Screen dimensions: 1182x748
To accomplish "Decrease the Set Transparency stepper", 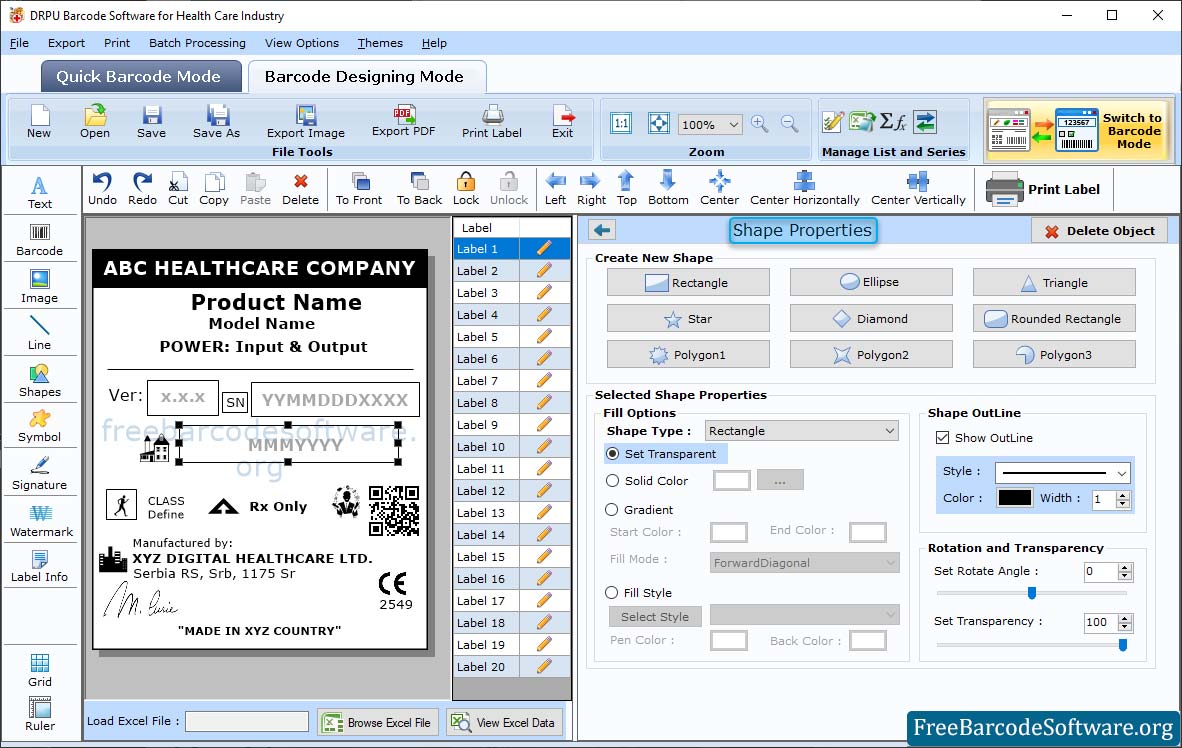I will click(x=1125, y=627).
